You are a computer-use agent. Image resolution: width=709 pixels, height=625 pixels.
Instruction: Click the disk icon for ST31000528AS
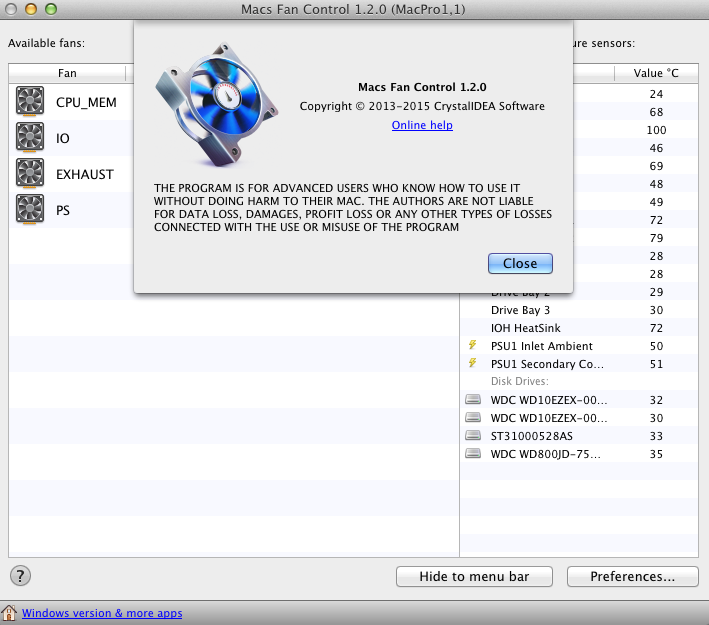click(473, 435)
